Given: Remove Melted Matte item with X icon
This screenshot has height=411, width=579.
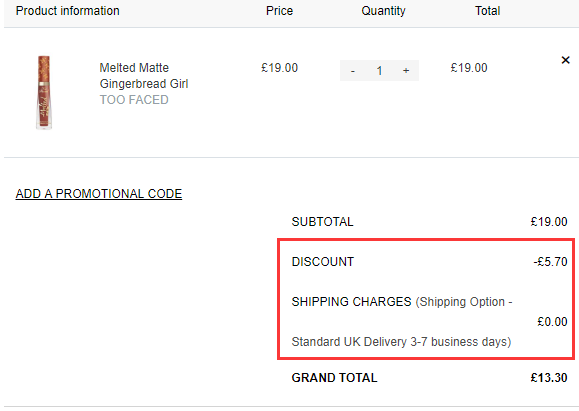Looking at the screenshot, I should 565,60.
